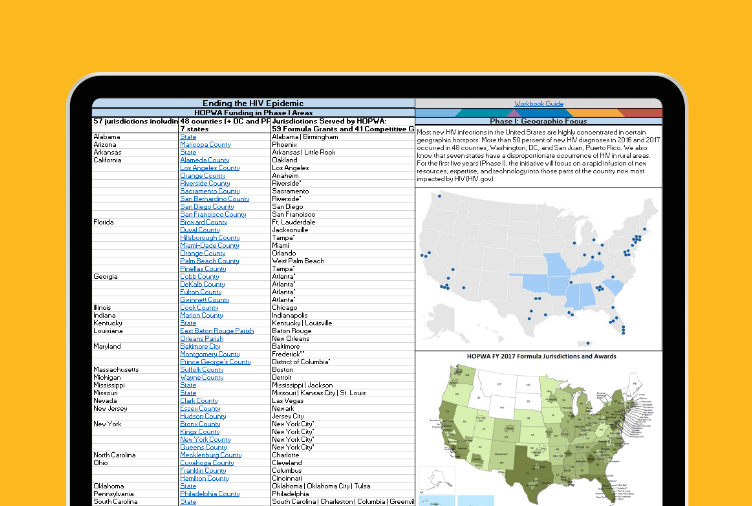Click the Prince George's County link
The width and height of the screenshot is (752, 506).
[215, 362]
